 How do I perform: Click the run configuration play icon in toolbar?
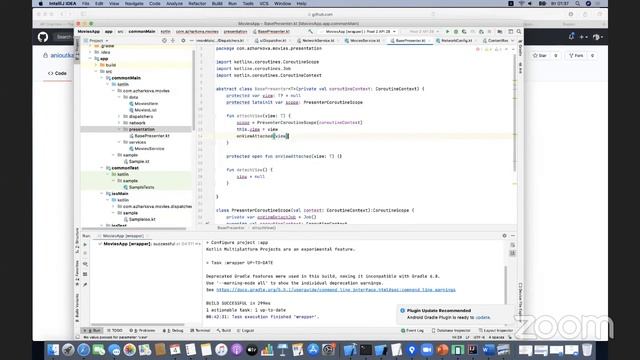[447, 31]
